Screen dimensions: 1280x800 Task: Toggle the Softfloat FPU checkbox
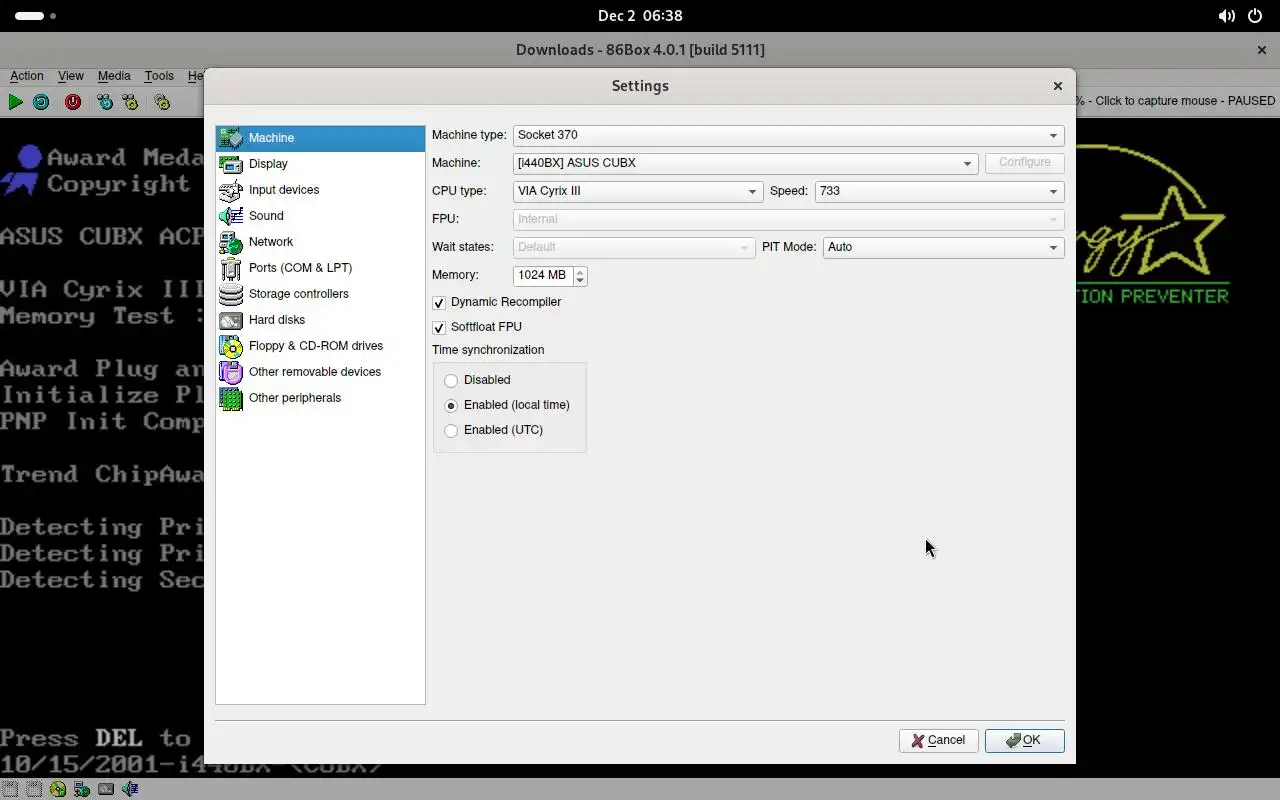click(x=439, y=327)
